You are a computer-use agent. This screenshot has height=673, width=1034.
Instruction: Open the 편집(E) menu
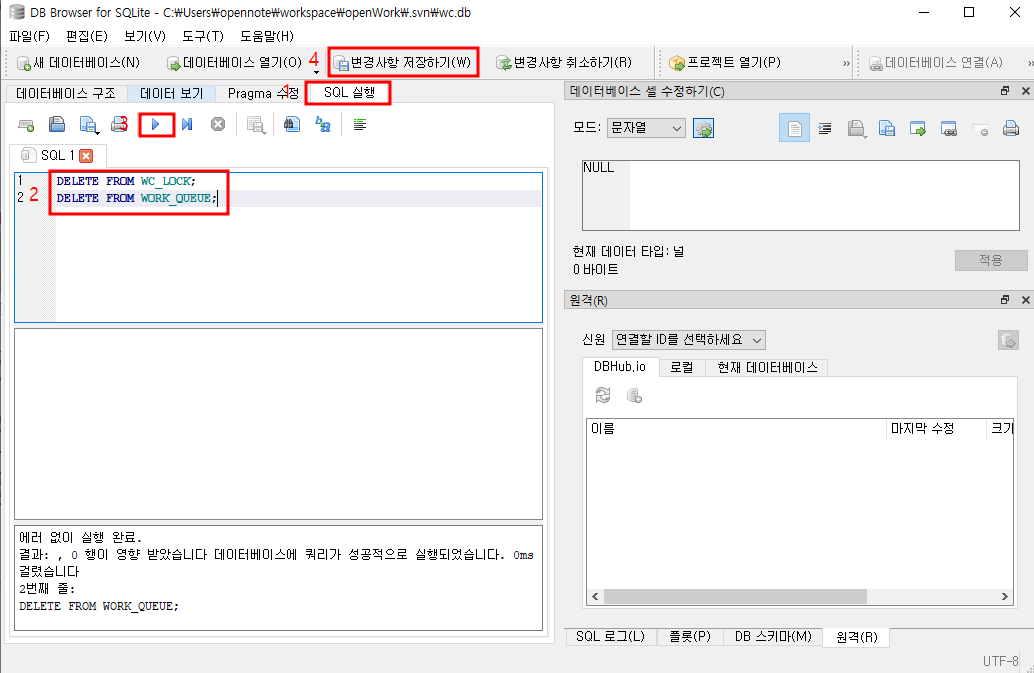tap(86, 36)
